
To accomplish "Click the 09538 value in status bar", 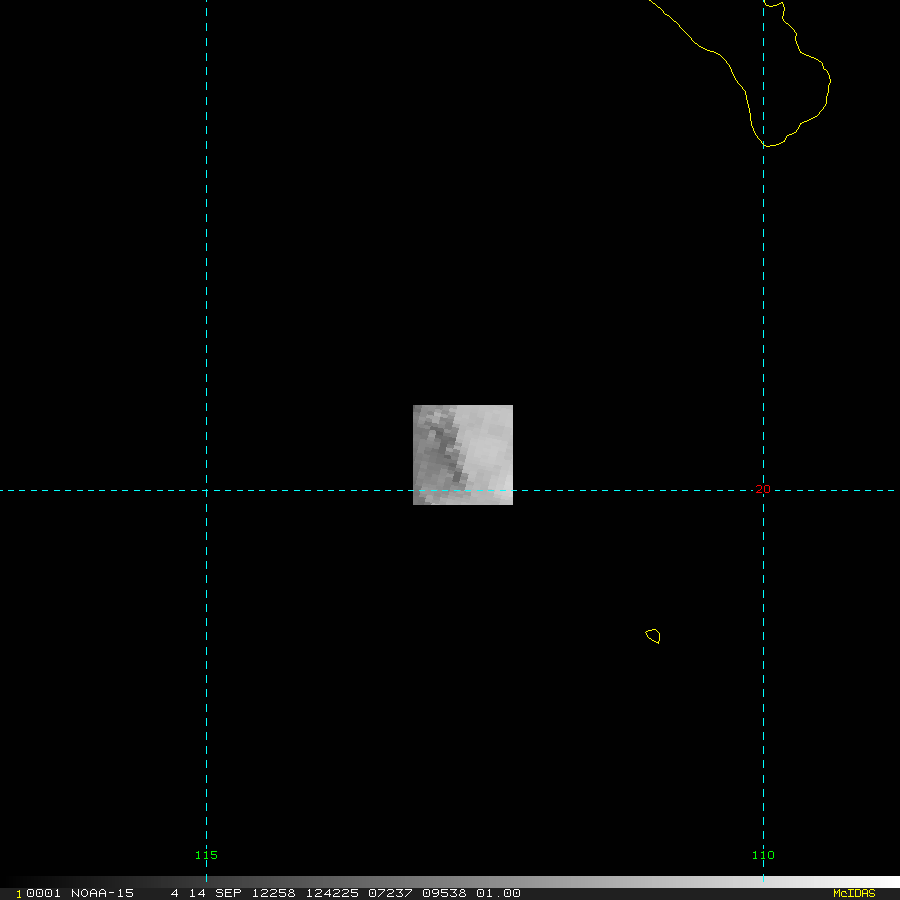I will coord(444,893).
